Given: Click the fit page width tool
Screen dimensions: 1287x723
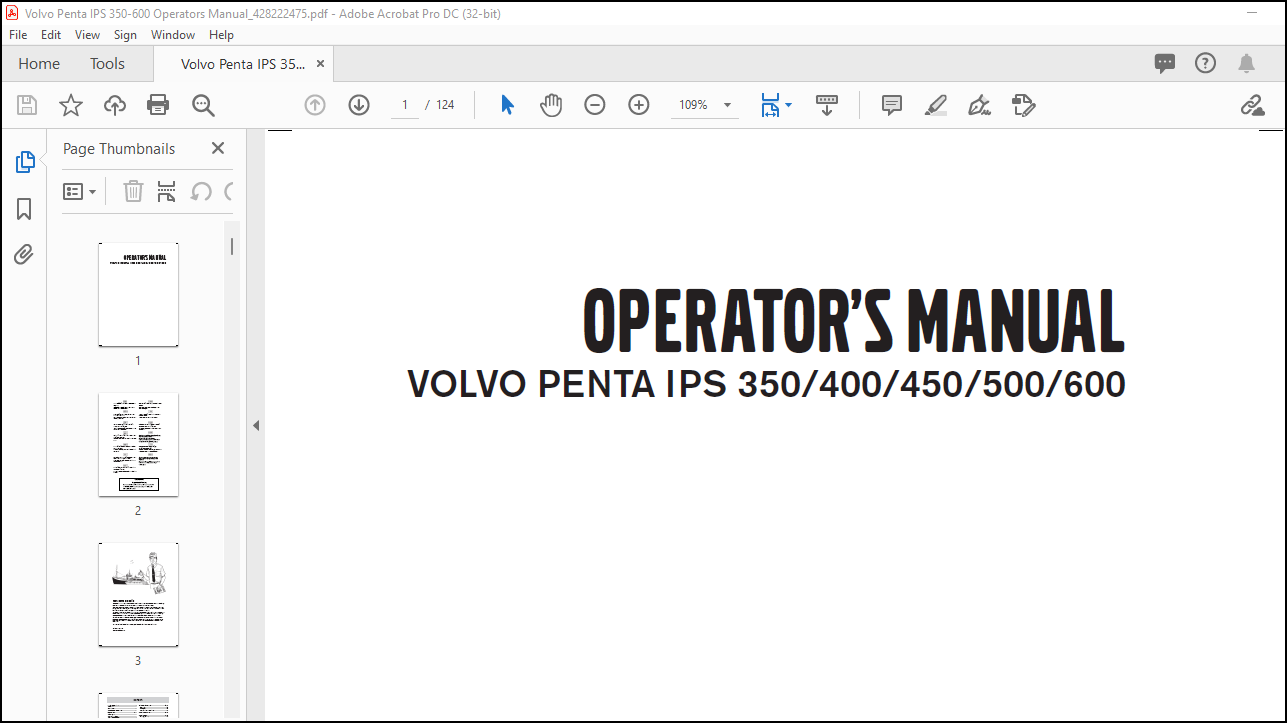Looking at the screenshot, I should coord(770,105).
